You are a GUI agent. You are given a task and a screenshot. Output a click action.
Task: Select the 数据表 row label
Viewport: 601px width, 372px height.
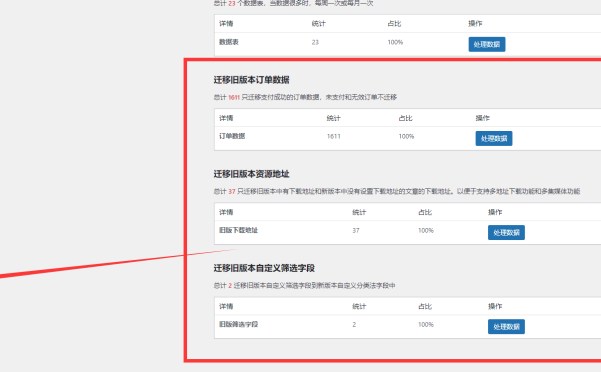click(x=229, y=42)
